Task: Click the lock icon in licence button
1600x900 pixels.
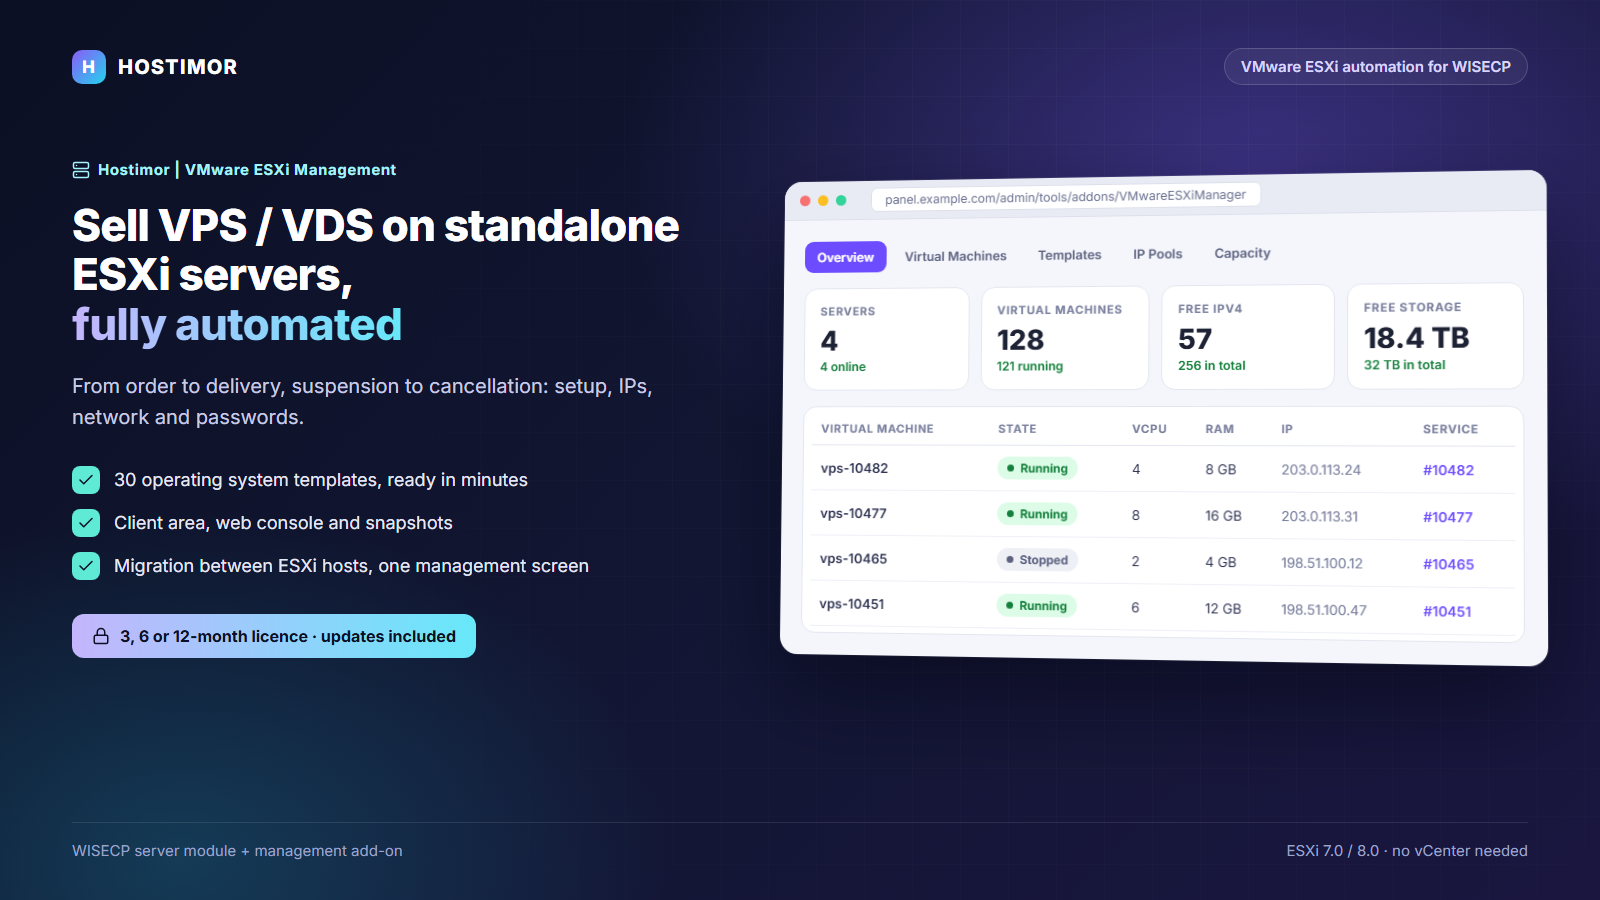Action: click(x=101, y=636)
